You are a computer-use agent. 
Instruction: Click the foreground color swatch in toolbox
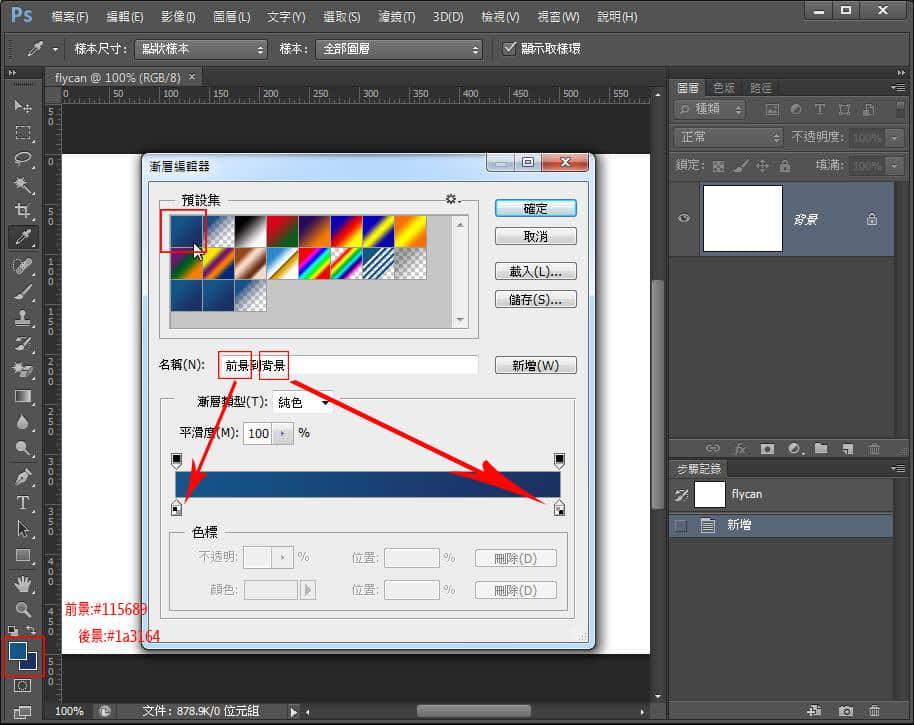(x=17, y=650)
